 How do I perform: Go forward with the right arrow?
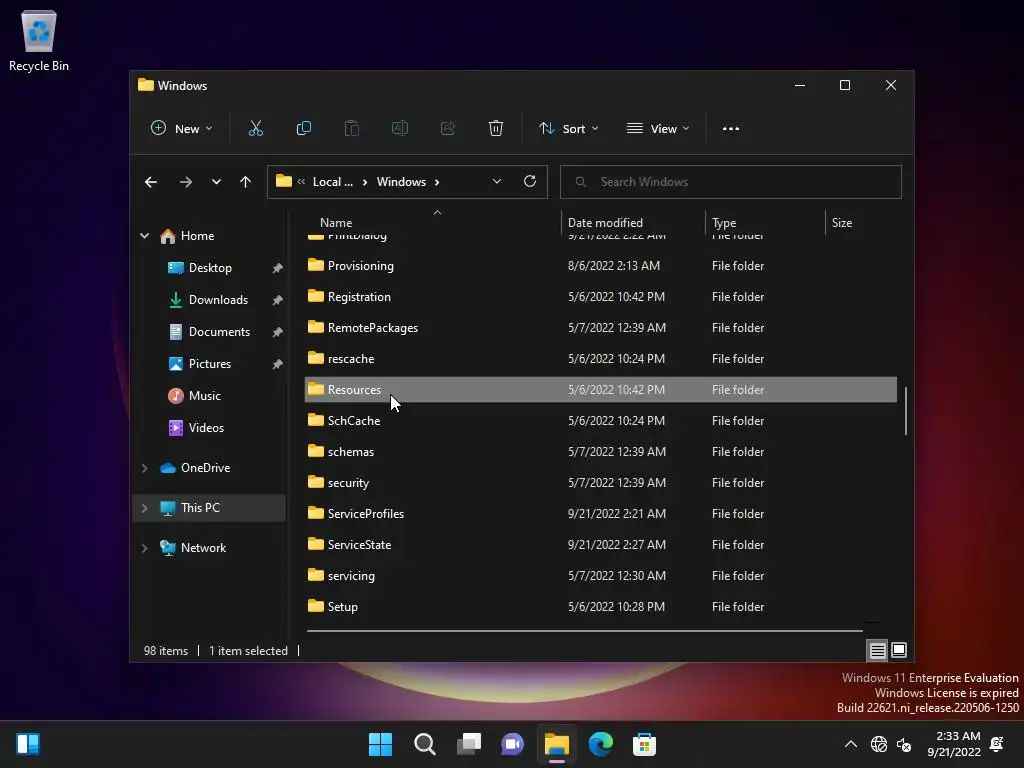pyautogui.click(x=186, y=182)
